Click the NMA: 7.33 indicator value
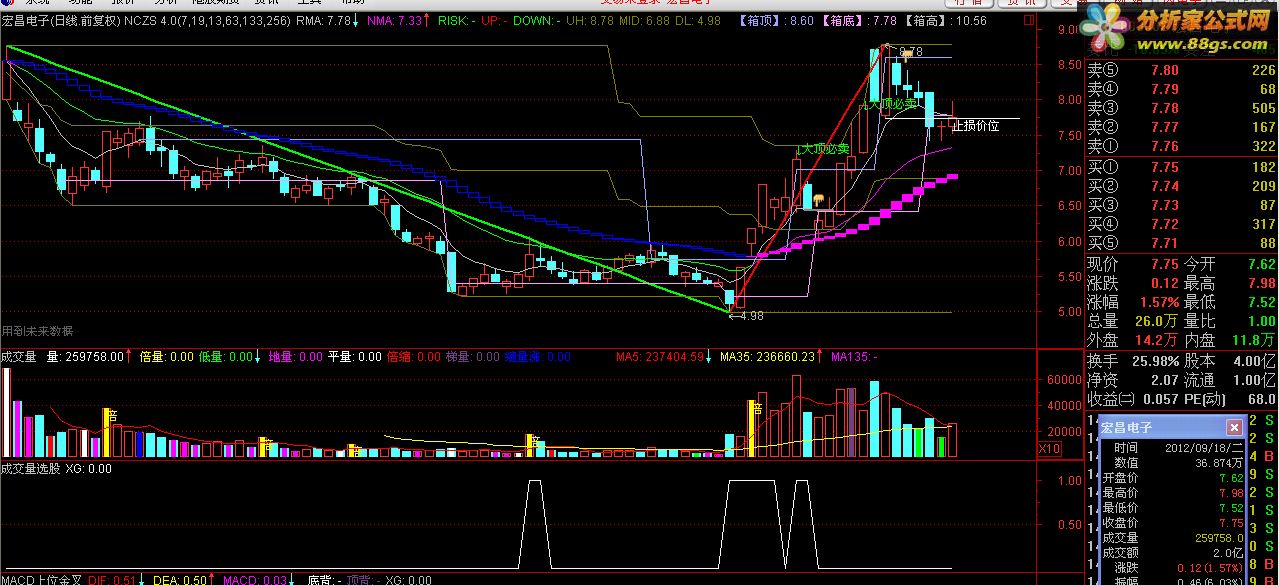This screenshot has height=585, width=1279. click(x=395, y=20)
